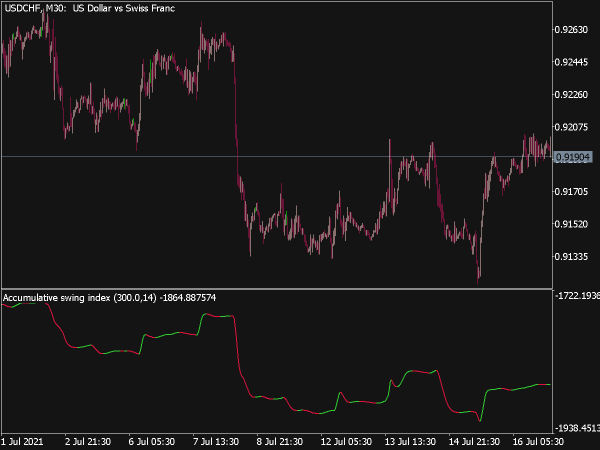This screenshot has height=450, width=600.
Task: Click the 1 Jul 2021 time label
Action: [x=22, y=442]
